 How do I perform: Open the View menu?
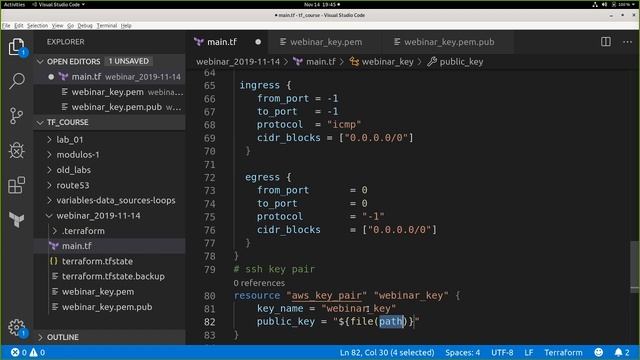click(x=58, y=25)
